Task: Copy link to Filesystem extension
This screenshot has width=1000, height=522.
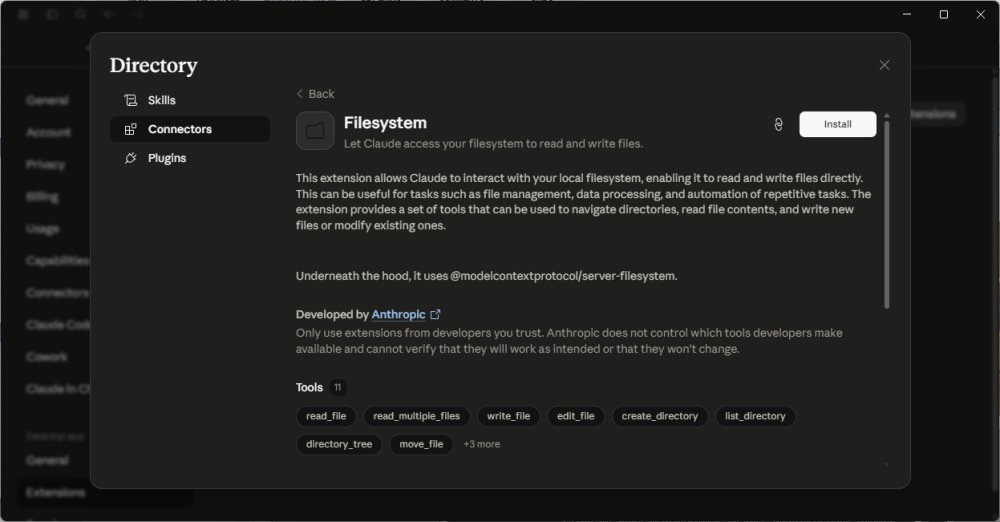Action: (x=778, y=124)
